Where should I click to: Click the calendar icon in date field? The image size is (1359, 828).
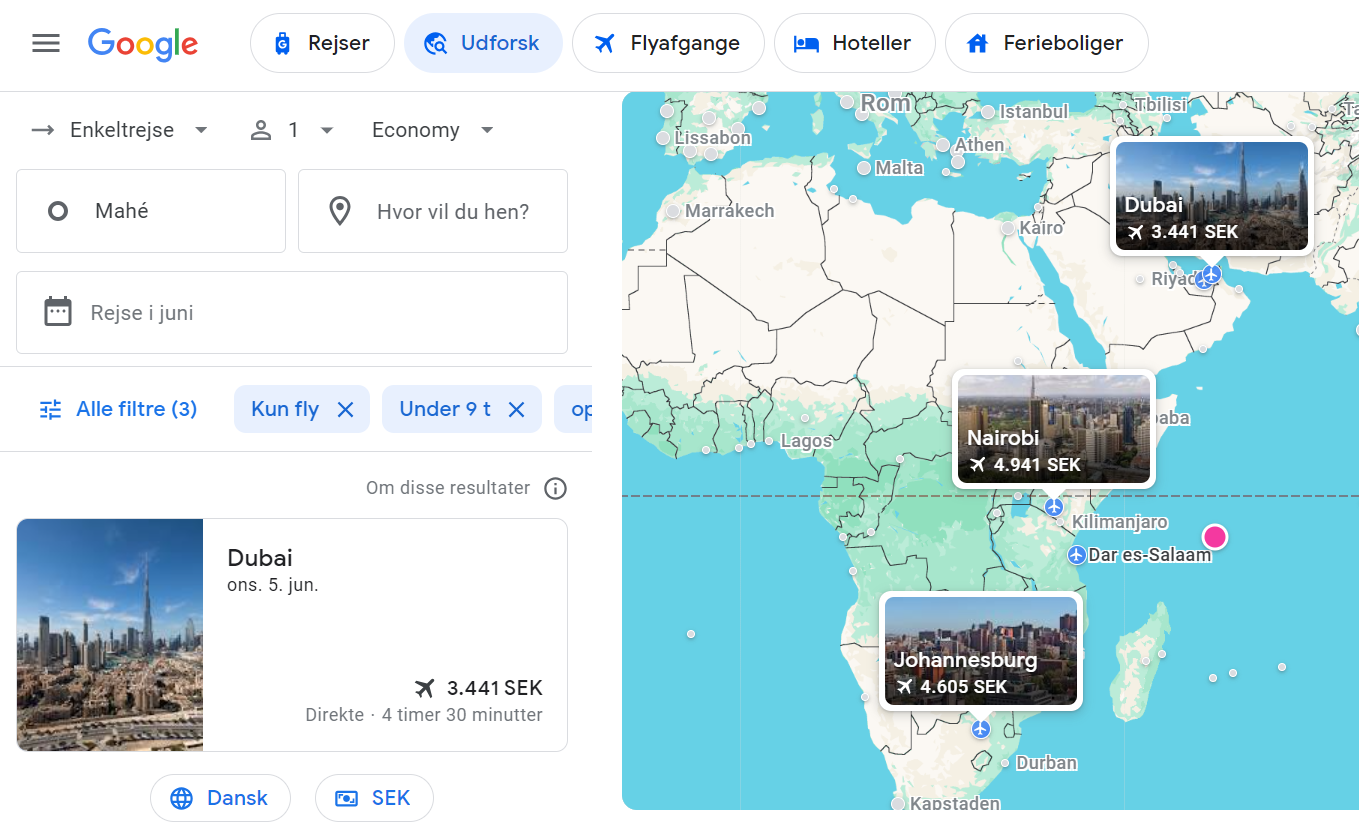point(58,312)
